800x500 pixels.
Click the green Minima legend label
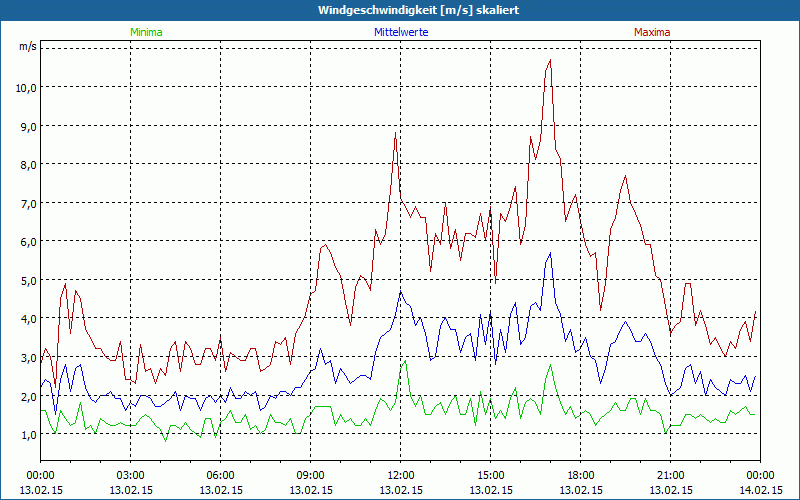[146, 32]
